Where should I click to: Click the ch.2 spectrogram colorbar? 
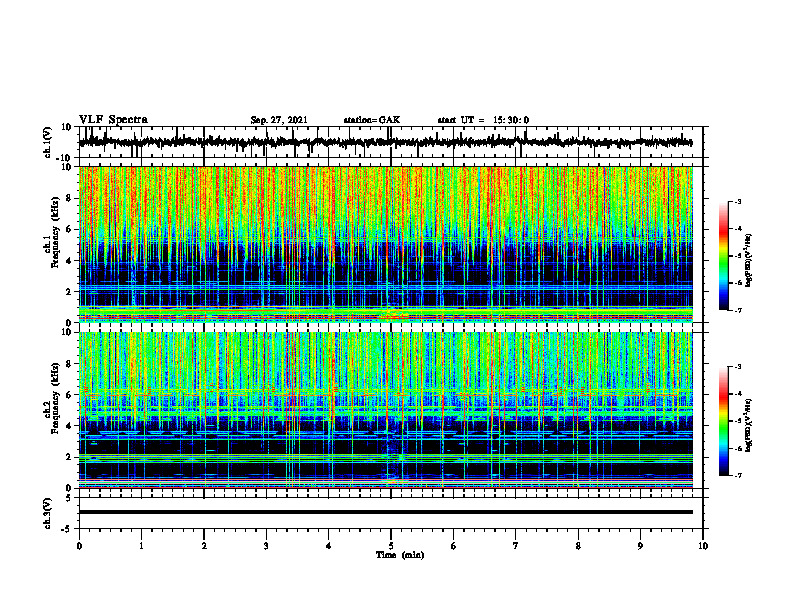pos(724,421)
